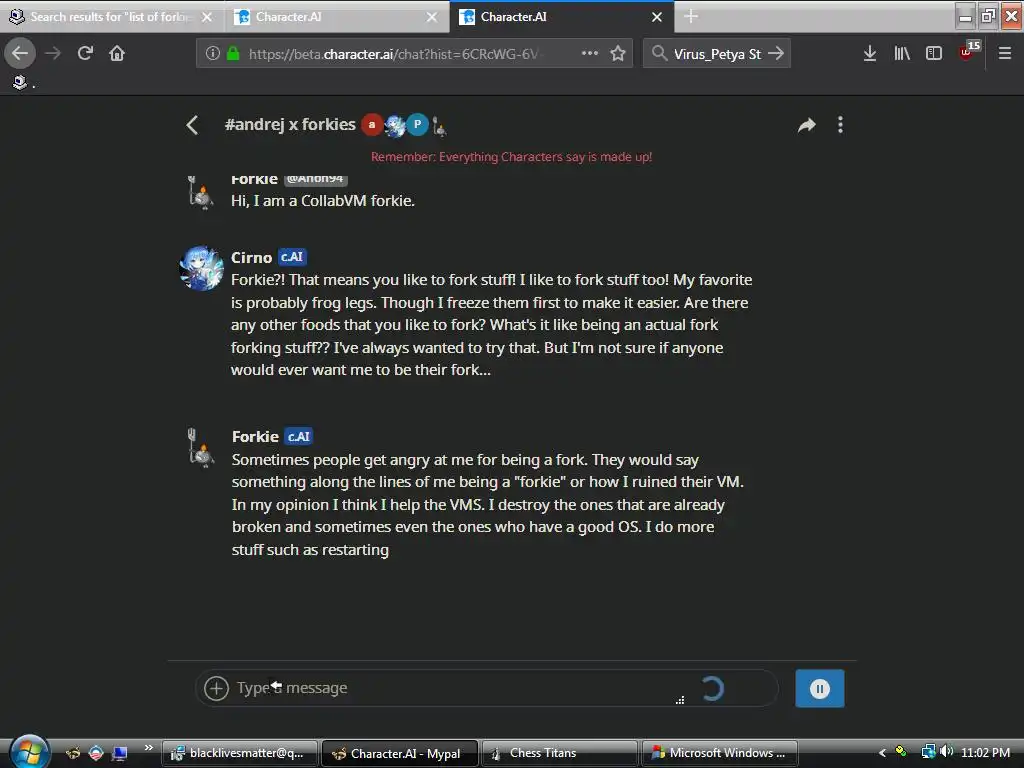Open the library bookshelf icon

(x=902, y=53)
